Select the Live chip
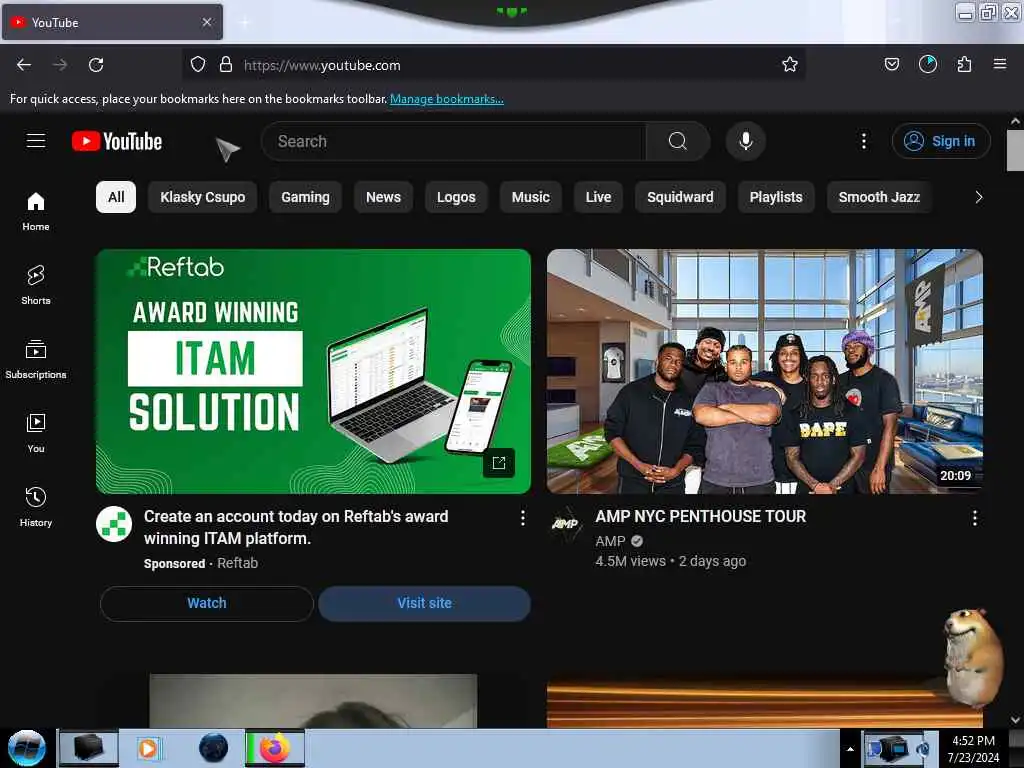Image resolution: width=1024 pixels, height=768 pixels. tap(598, 197)
